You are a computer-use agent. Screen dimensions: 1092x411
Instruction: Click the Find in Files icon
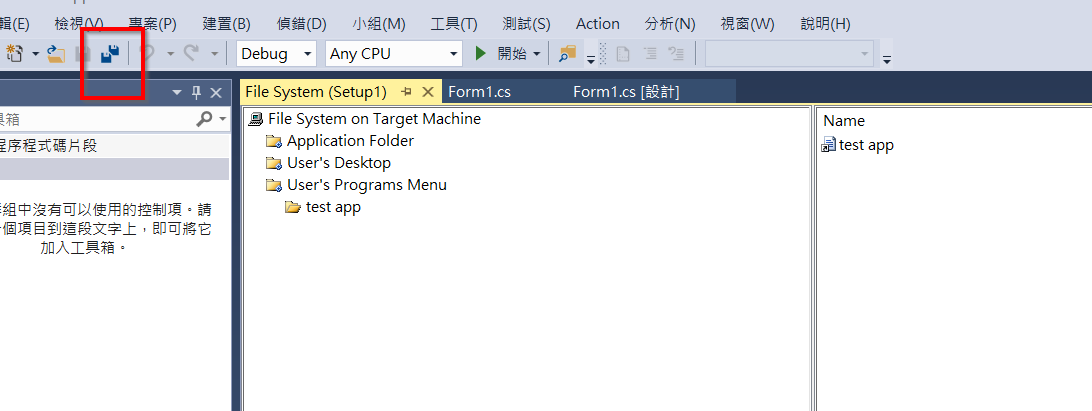568,54
